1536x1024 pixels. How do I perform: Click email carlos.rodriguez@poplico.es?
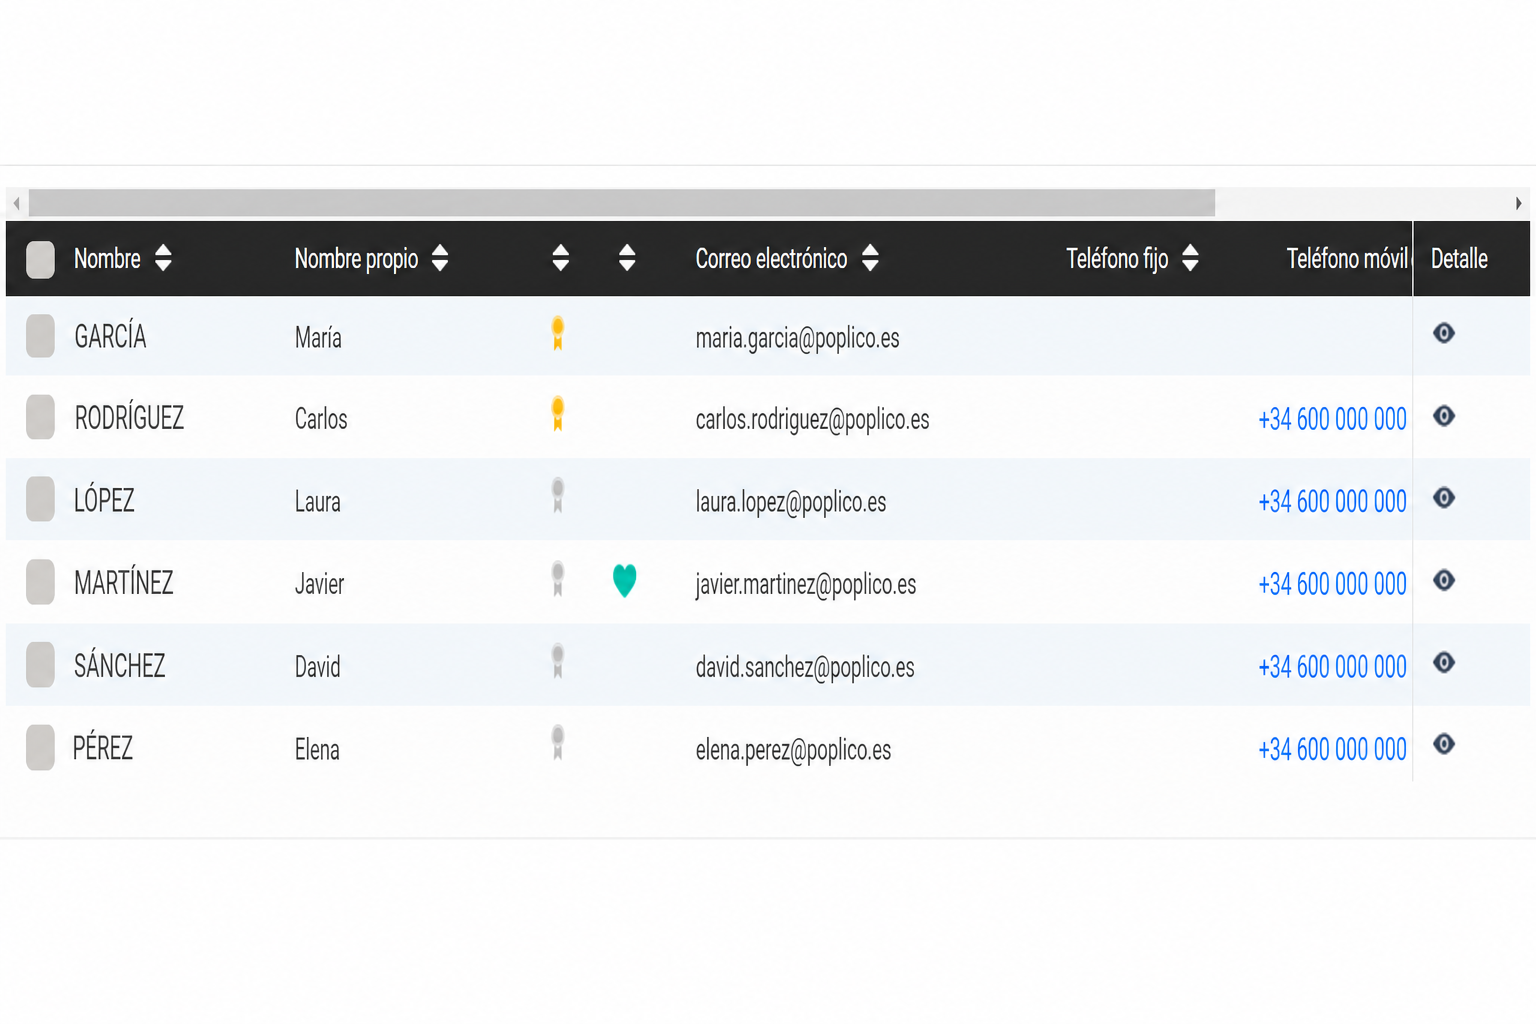click(x=812, y=420)
